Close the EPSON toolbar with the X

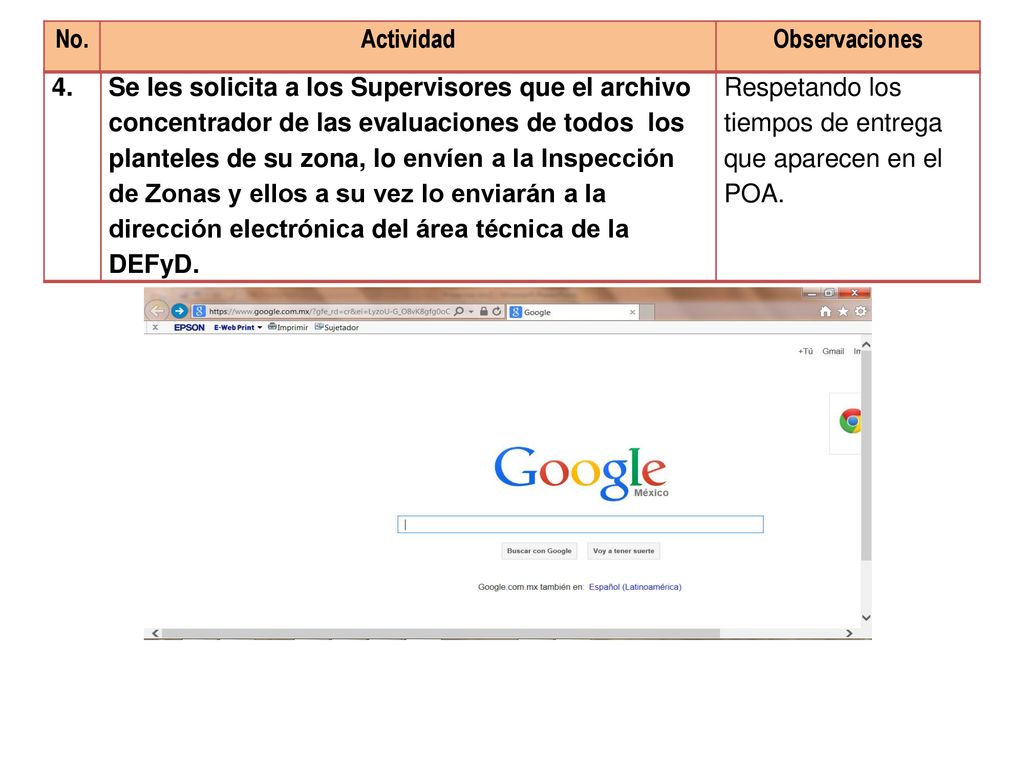(x=155, y=327)
